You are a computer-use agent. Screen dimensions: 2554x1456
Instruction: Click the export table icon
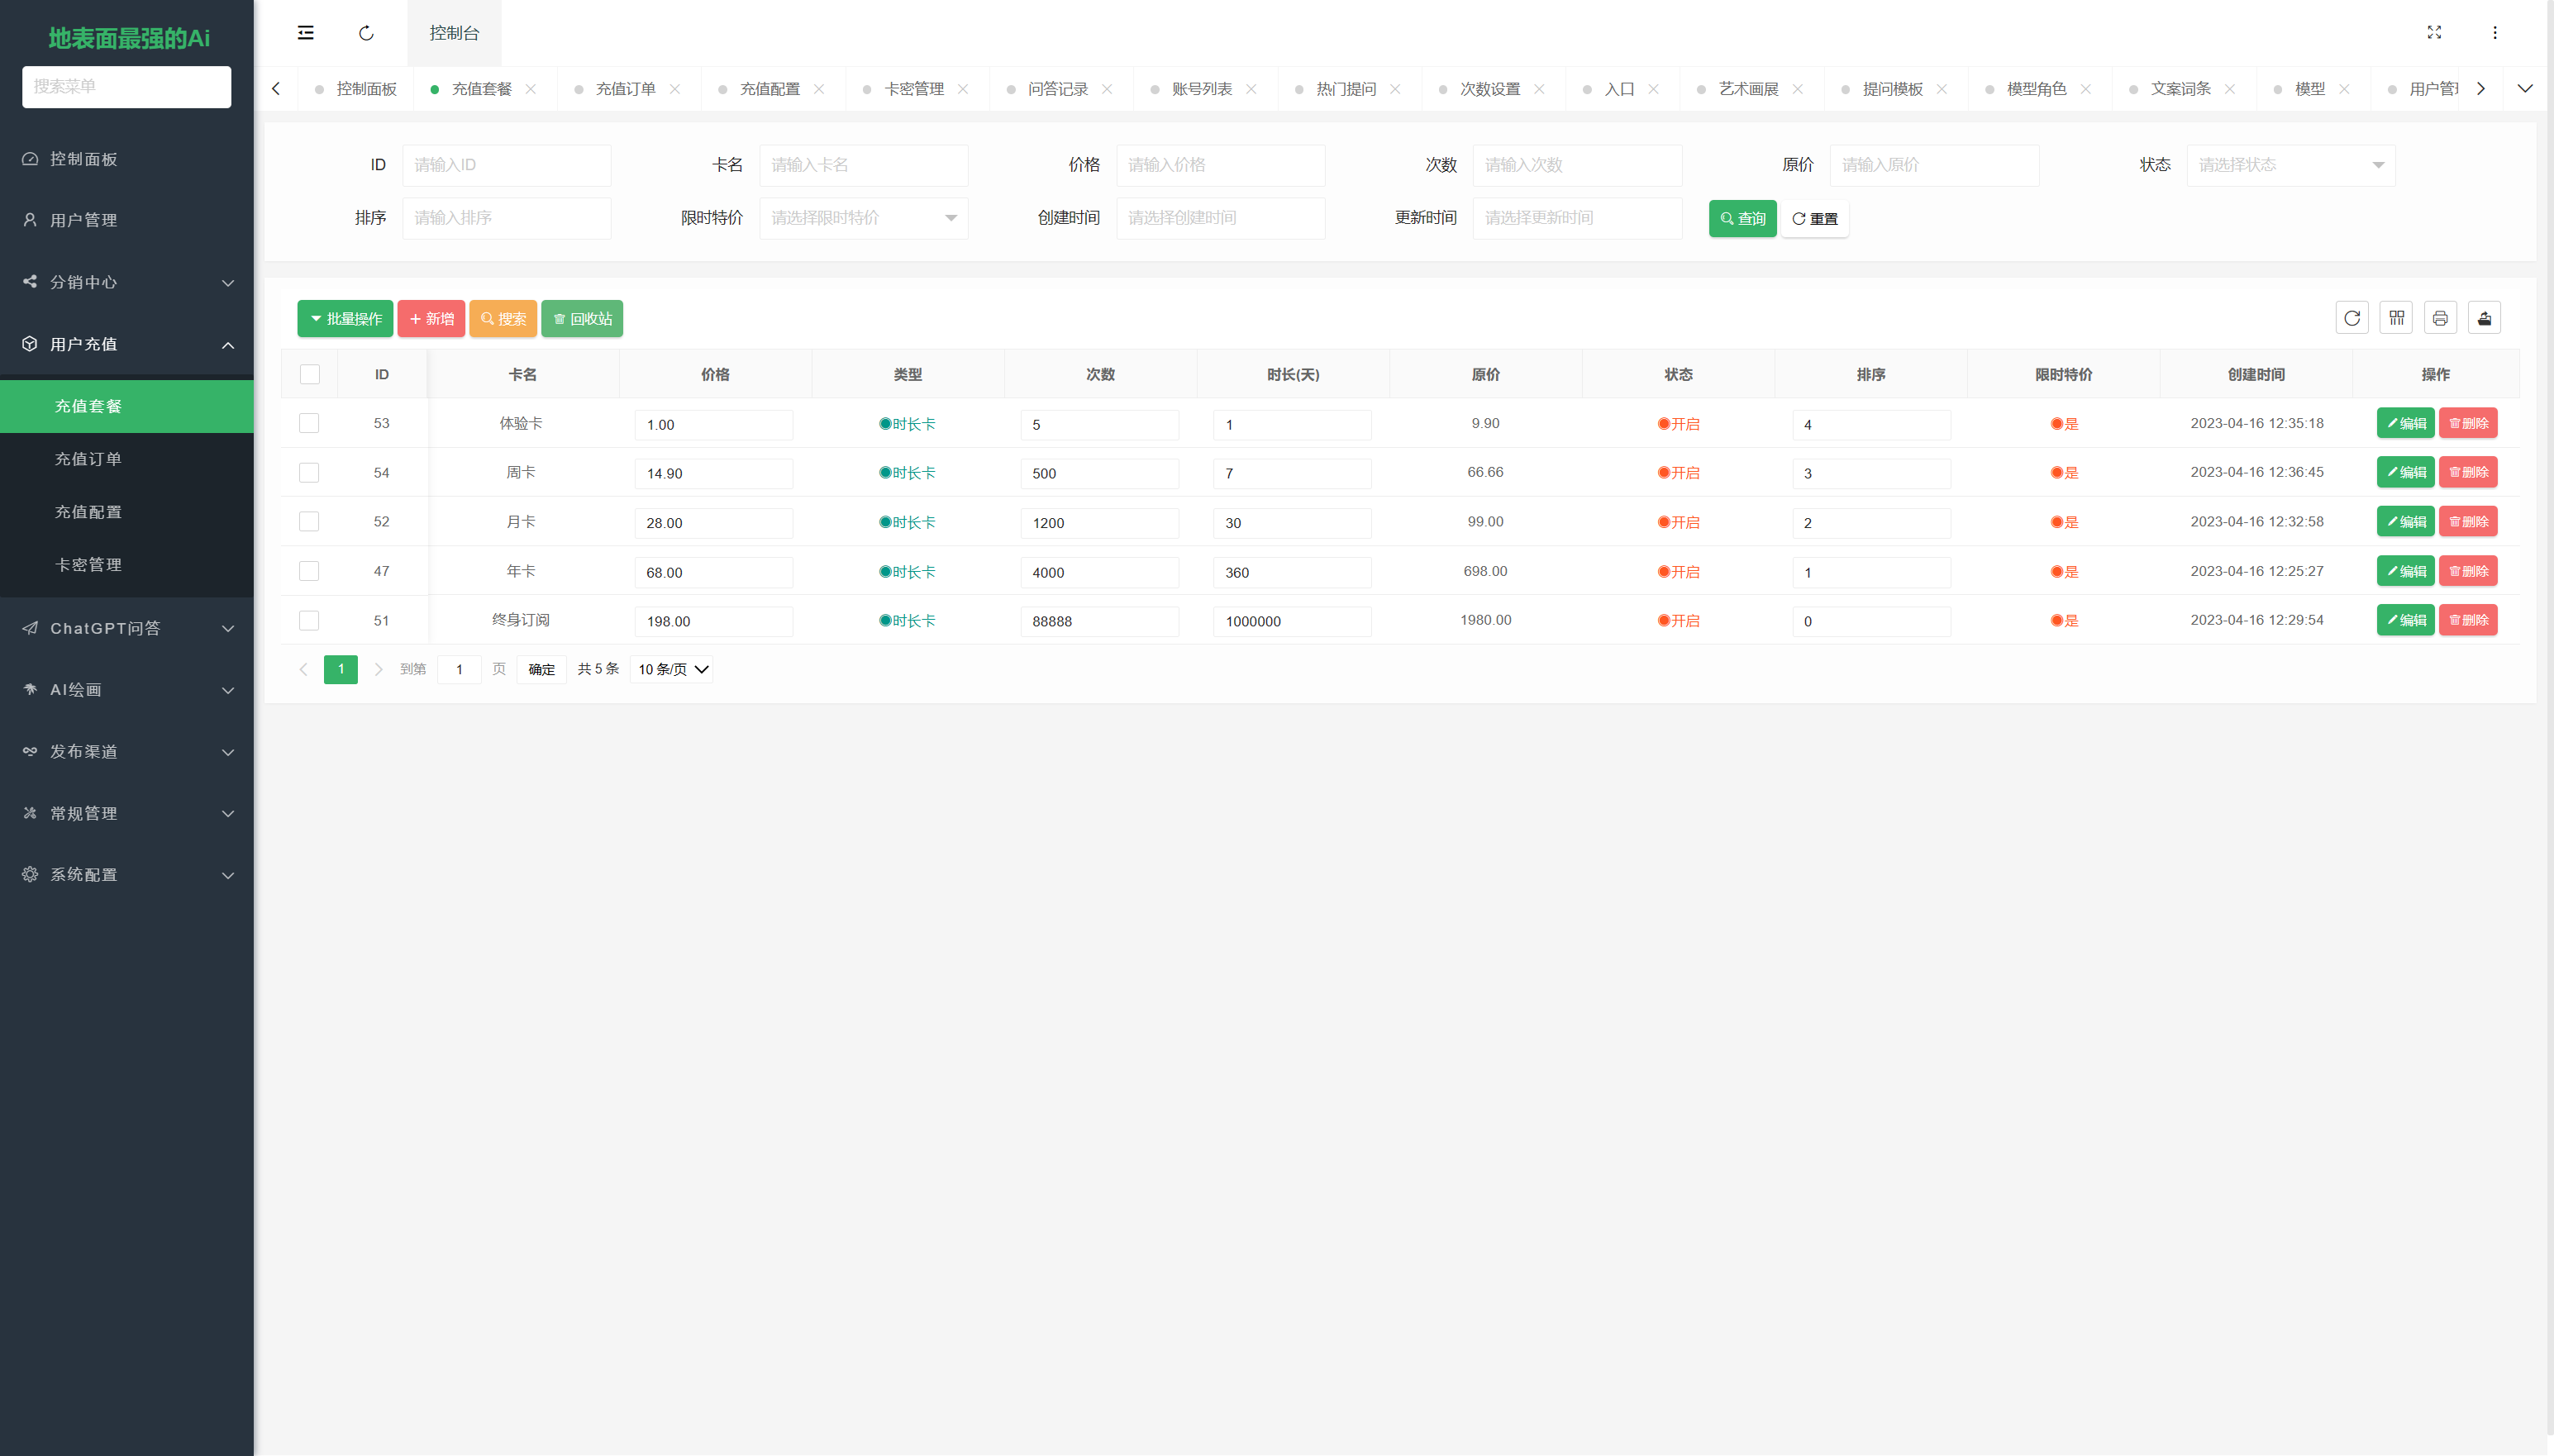point(2484,318)
